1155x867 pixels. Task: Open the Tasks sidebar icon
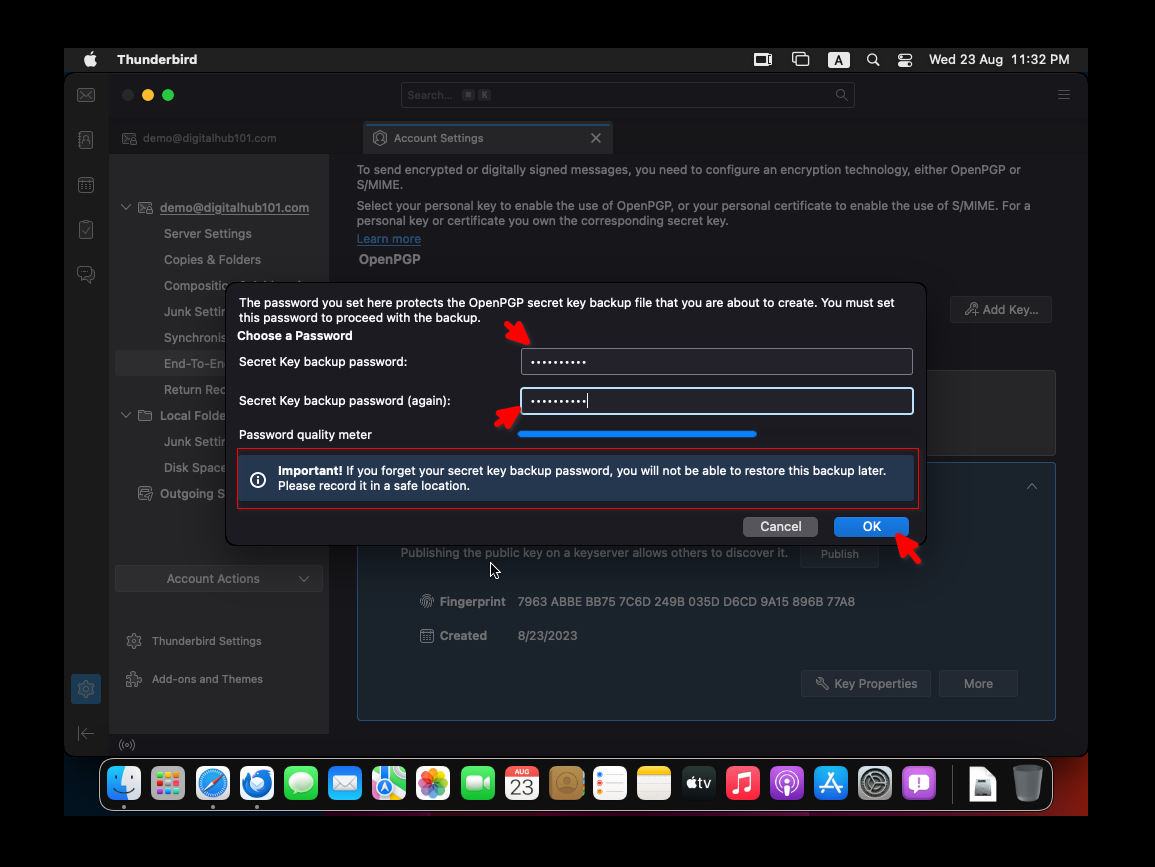point(86,230)
